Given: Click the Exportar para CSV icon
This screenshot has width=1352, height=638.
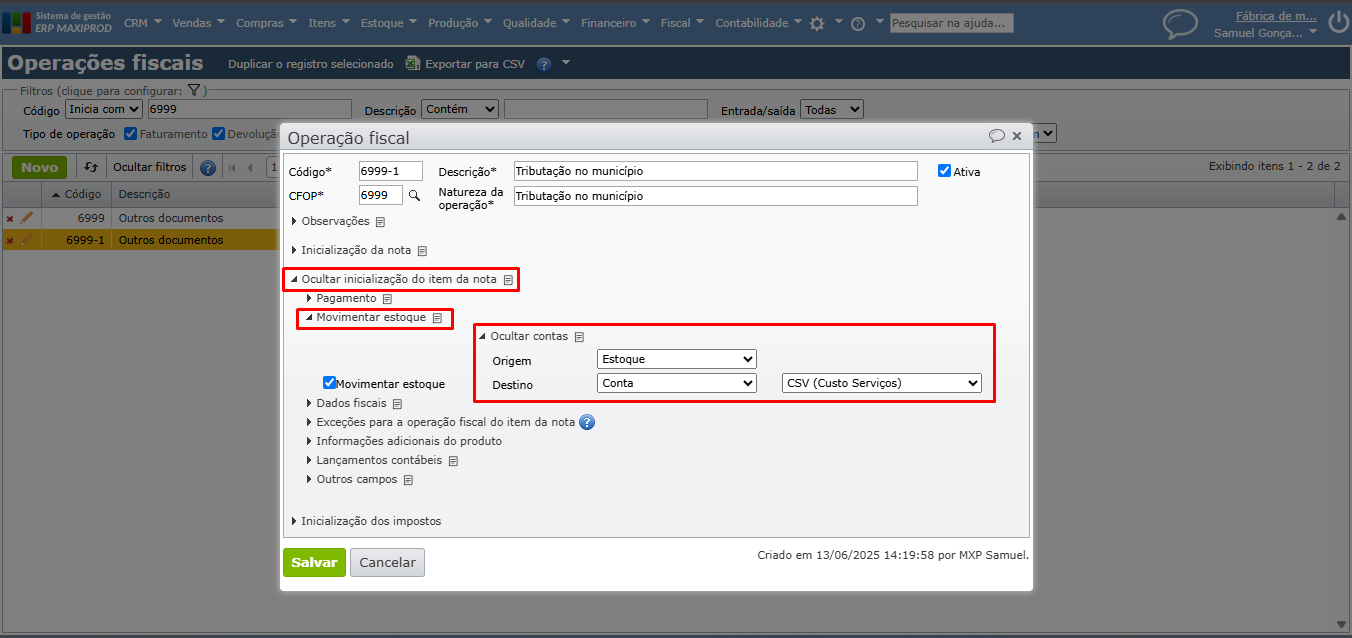Looking at the screenshot, I should (412, 64).
